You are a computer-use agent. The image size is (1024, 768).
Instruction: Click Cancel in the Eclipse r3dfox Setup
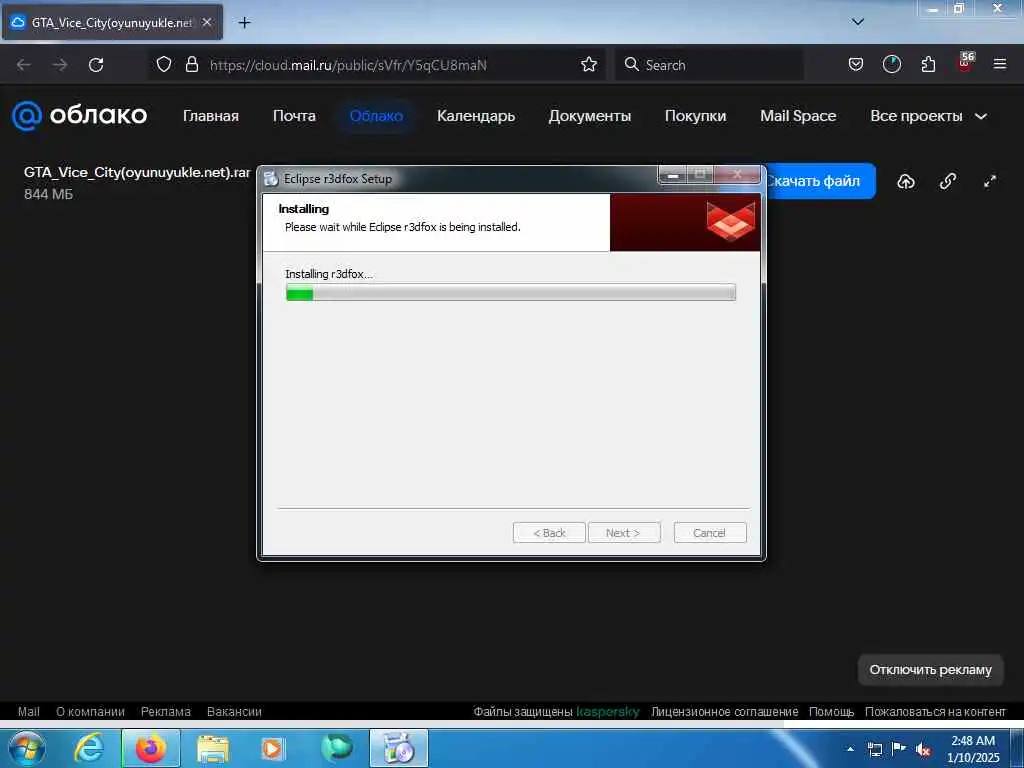[x=709, y=533]
